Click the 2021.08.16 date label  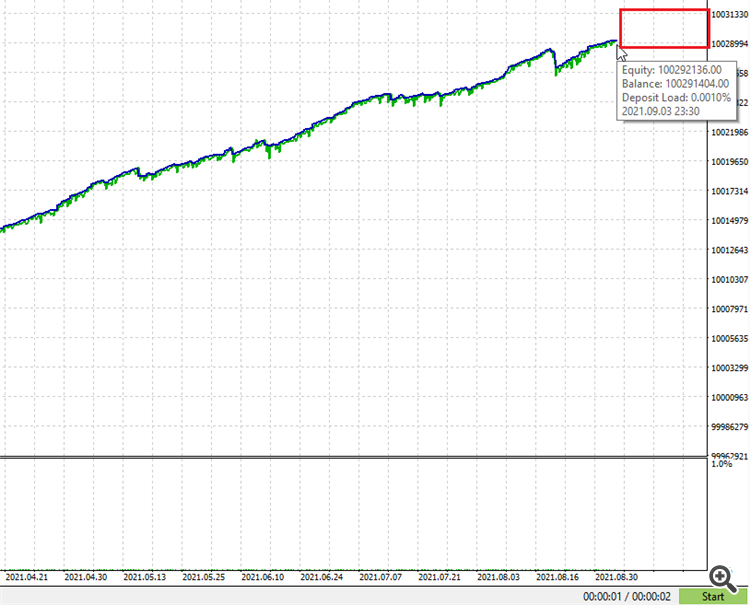(557, 577)
